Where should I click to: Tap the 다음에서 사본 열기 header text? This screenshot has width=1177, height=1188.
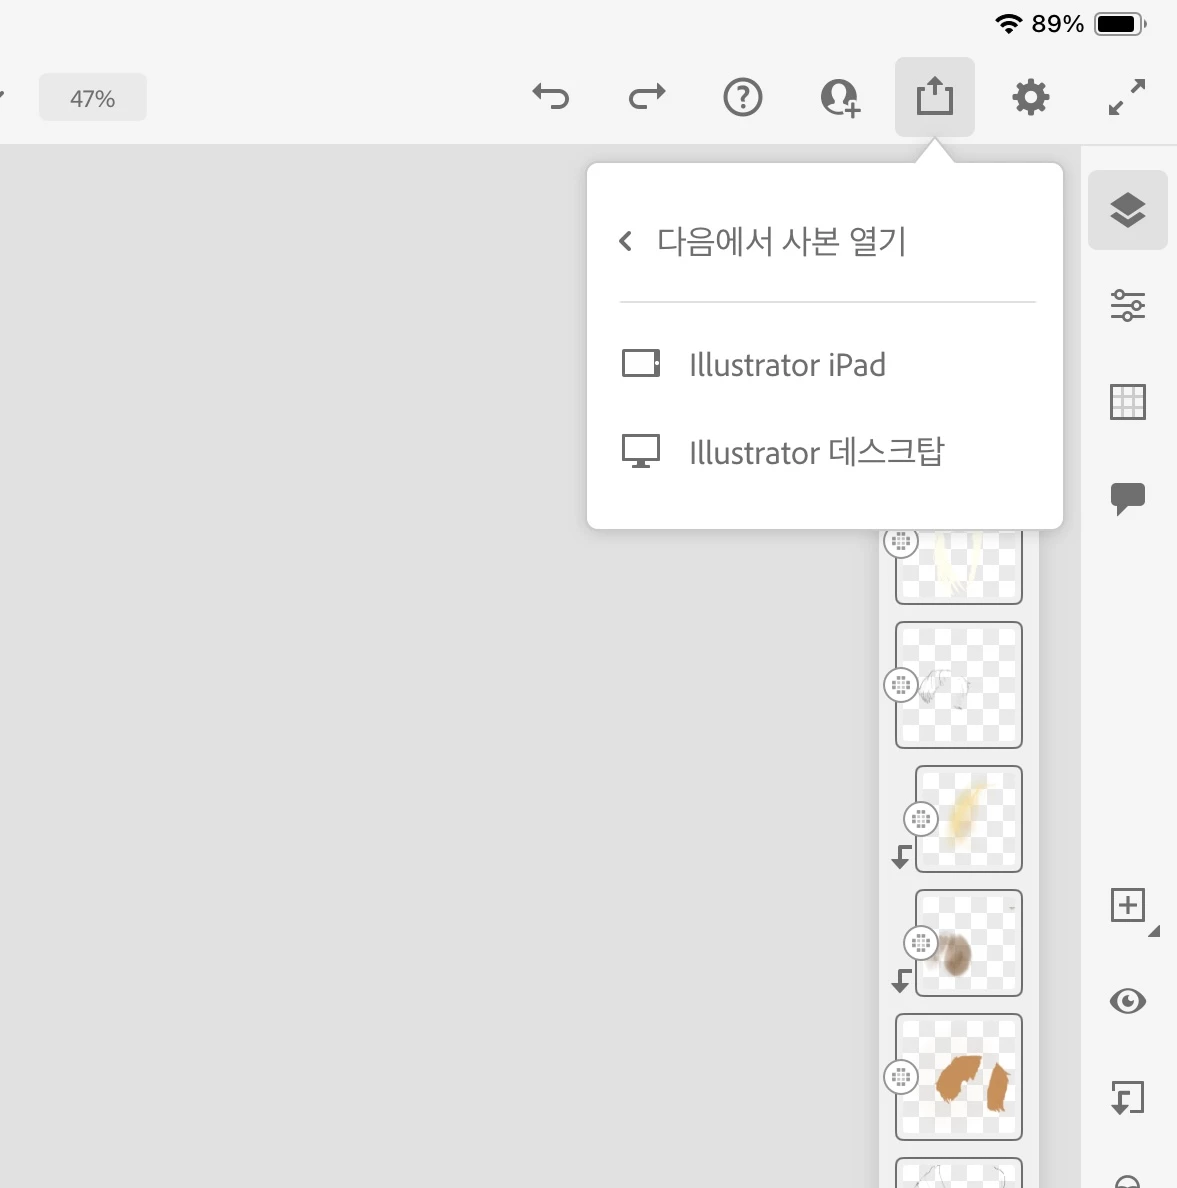[x=781, y=242]
